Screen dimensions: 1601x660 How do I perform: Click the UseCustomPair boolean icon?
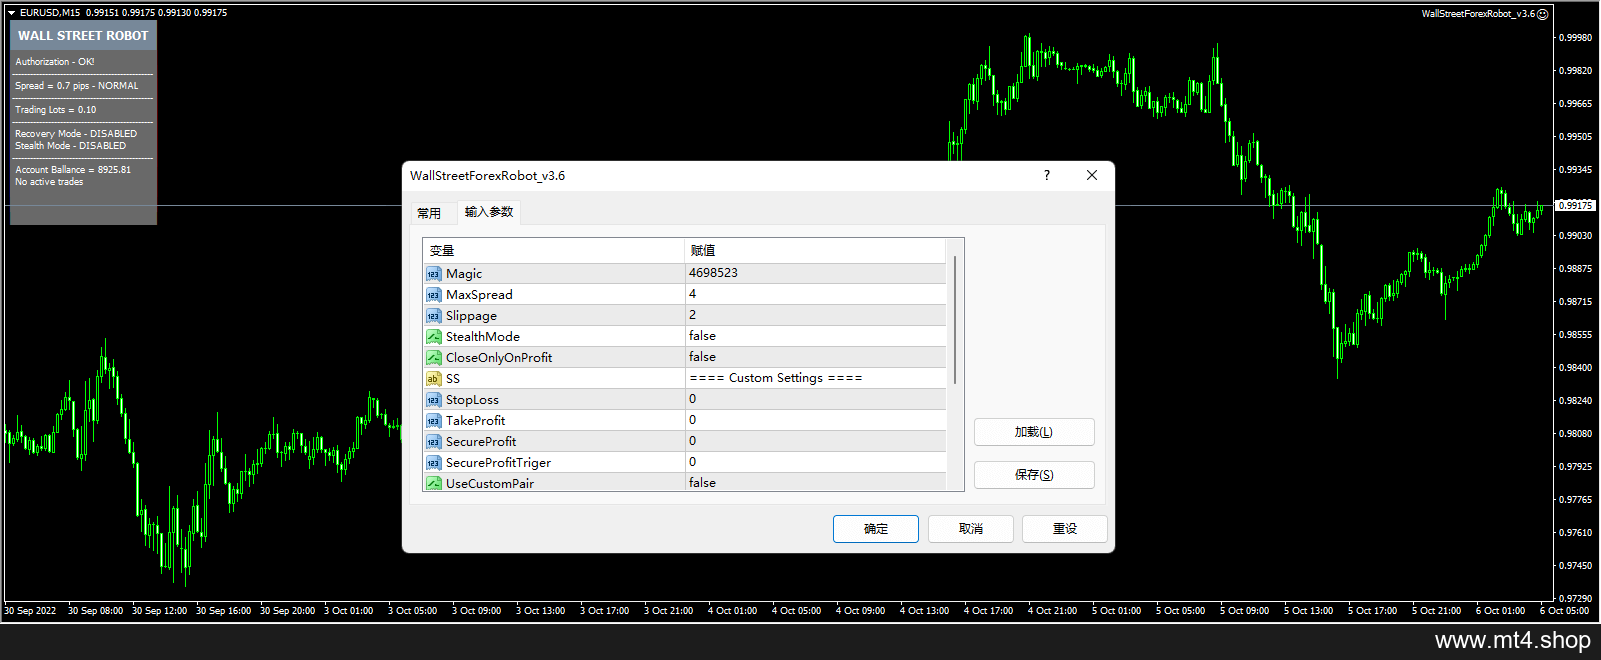pyautogui.click(x=433, y=484)
